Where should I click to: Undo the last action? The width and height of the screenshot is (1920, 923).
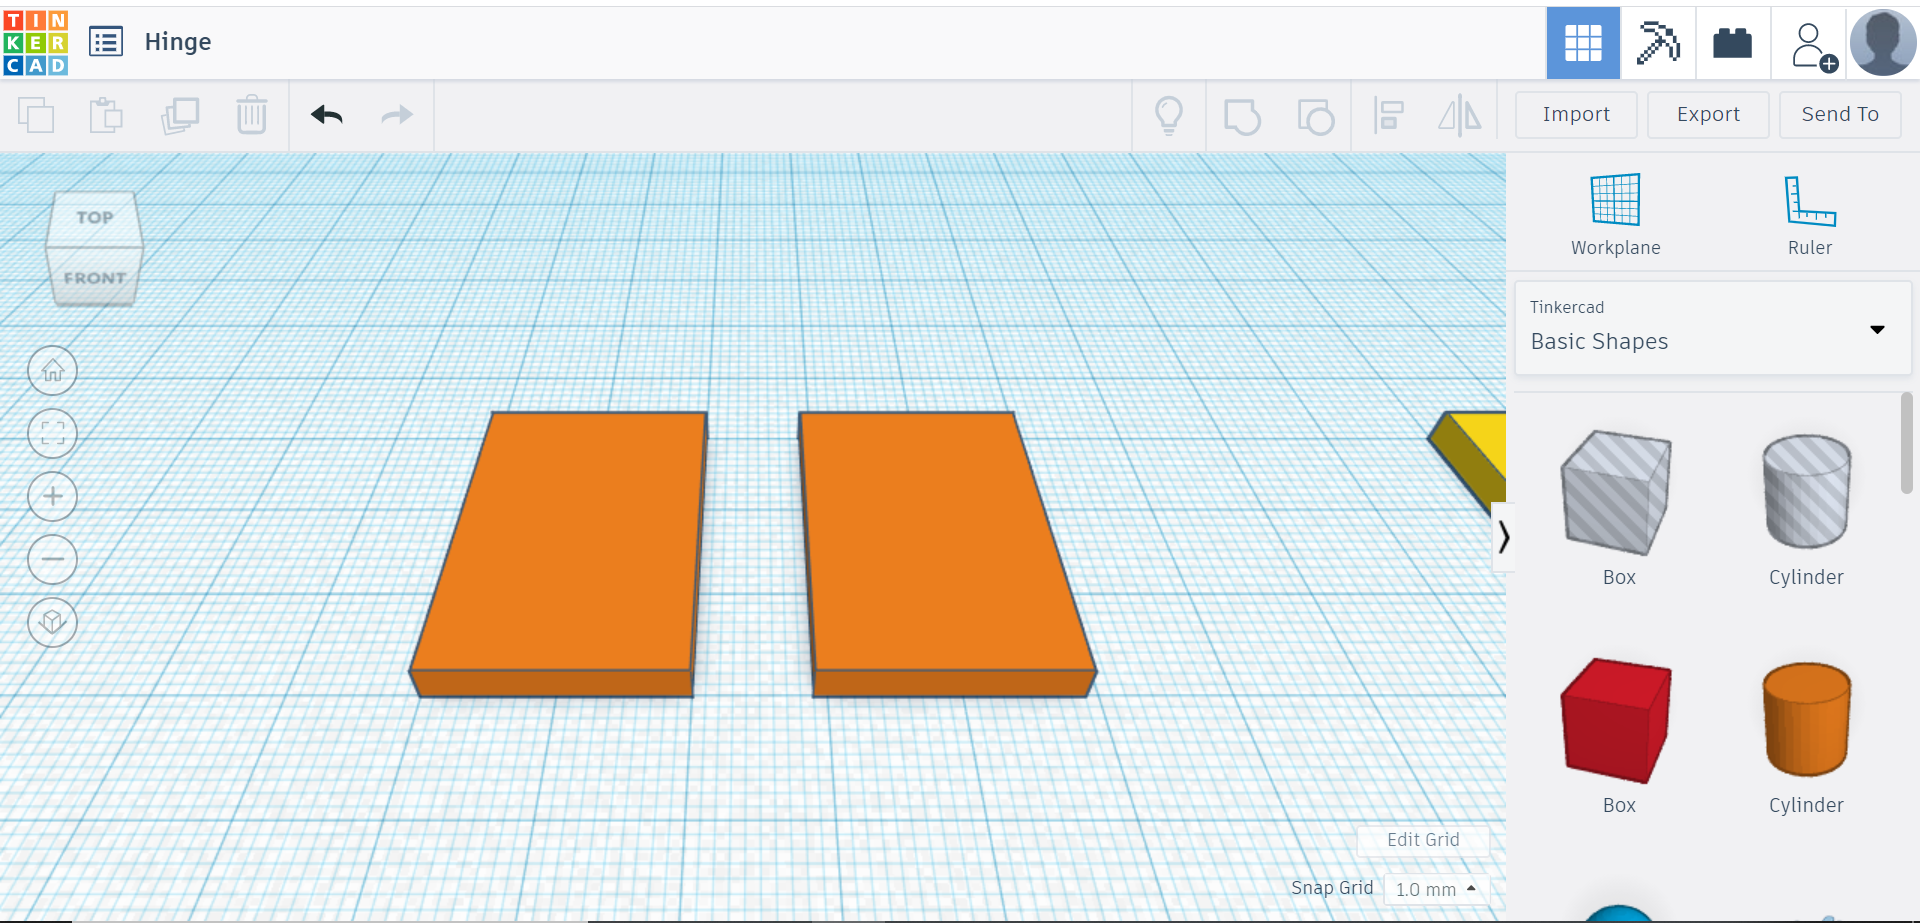click(326, 115)
